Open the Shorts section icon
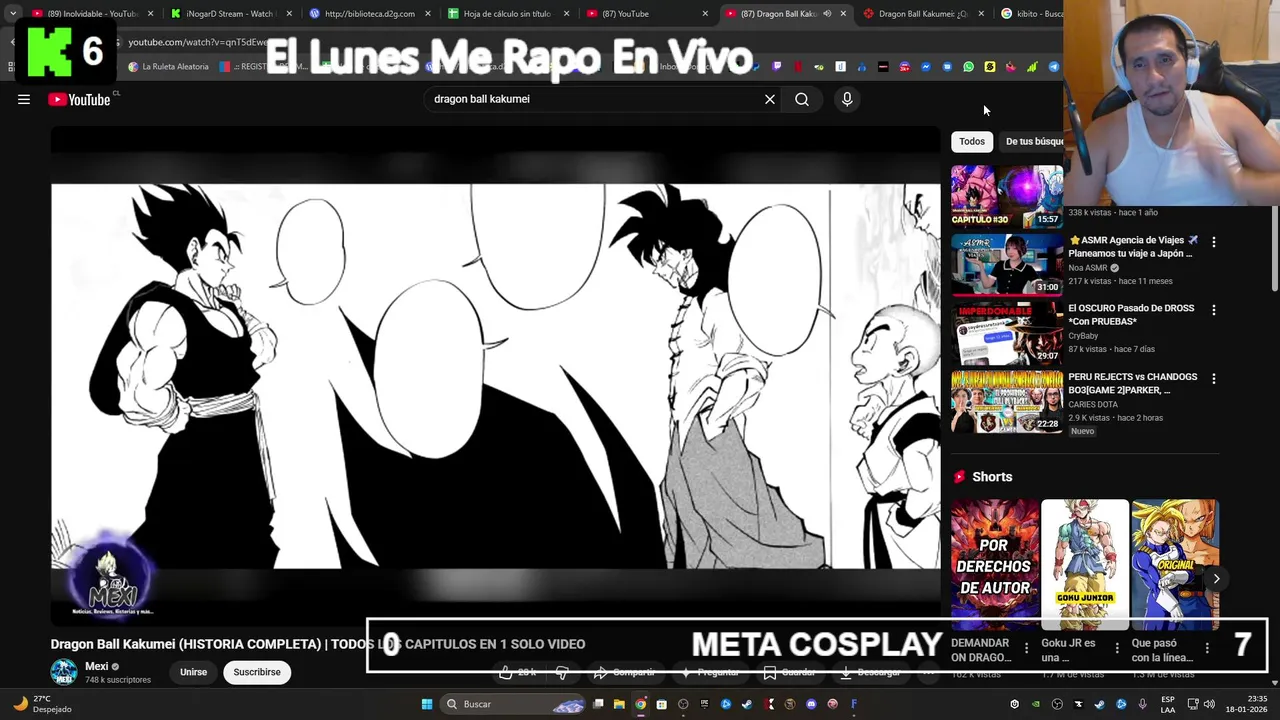This screenshot has width=1280, height=720. pyautogui.click(x=960, y=477)
